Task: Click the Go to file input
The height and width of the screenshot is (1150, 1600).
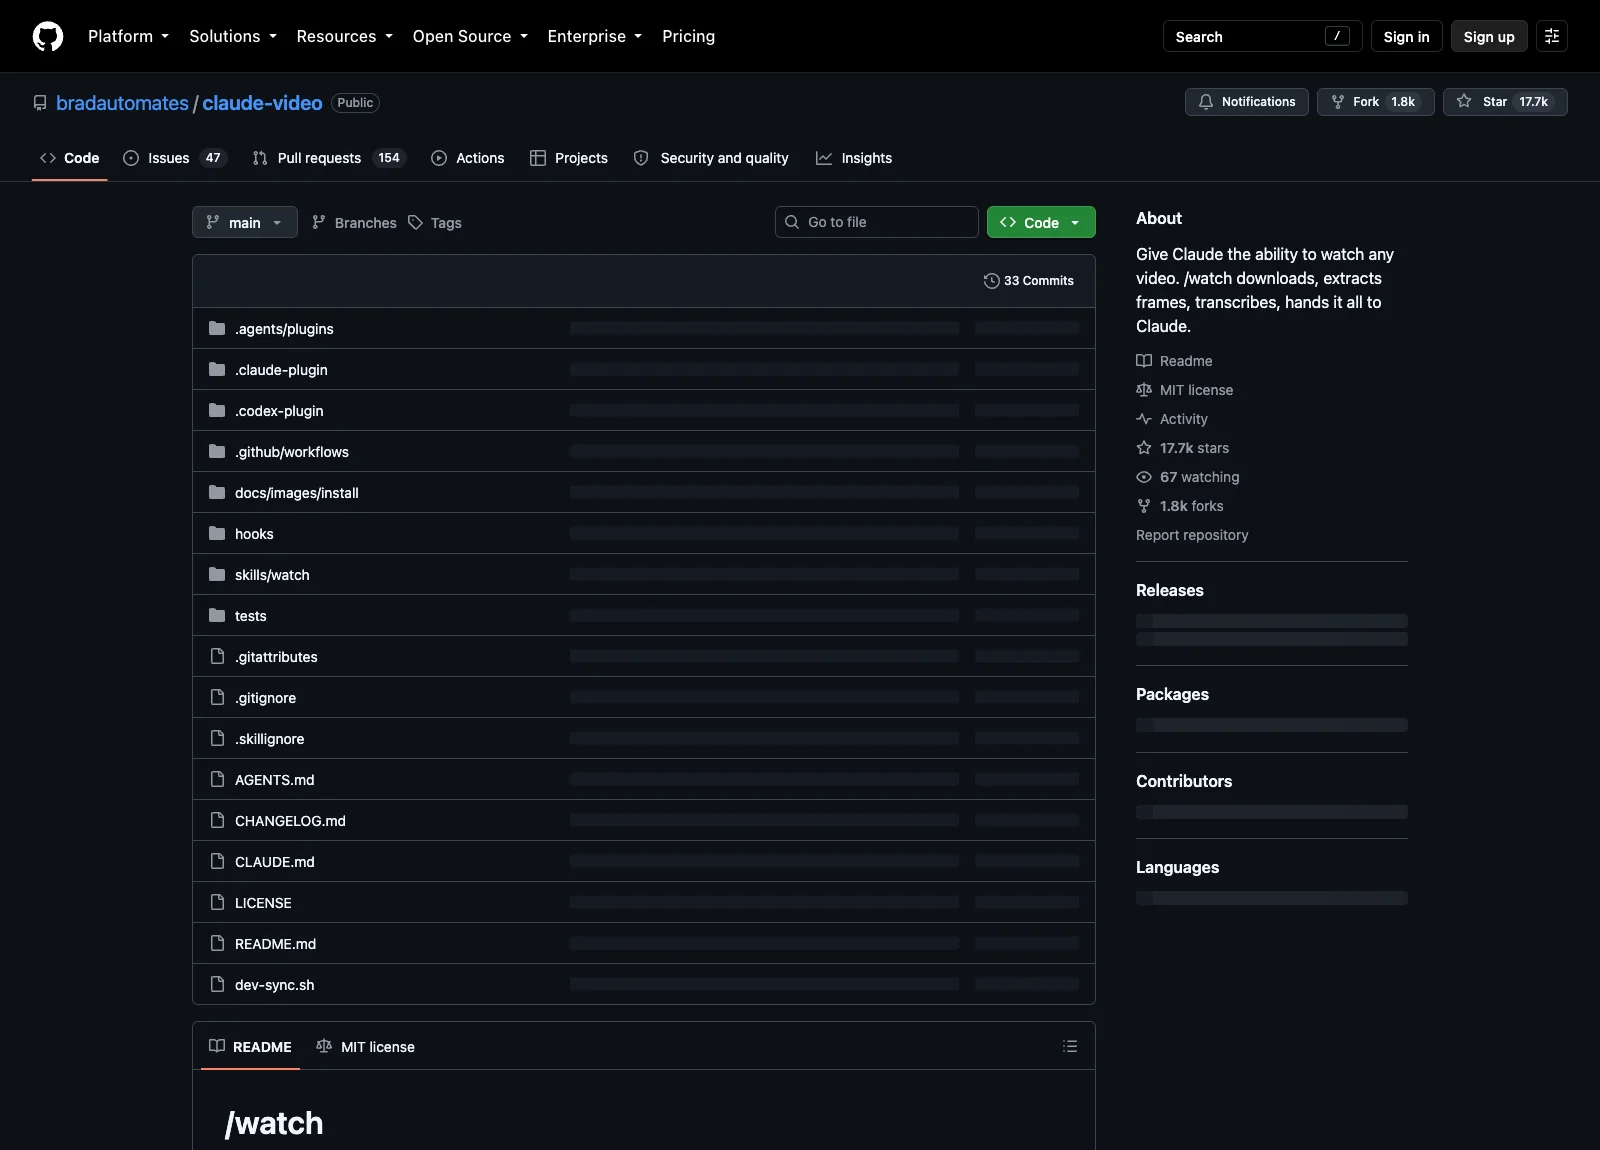Action: pyautogui.click(x=876, y=222)
